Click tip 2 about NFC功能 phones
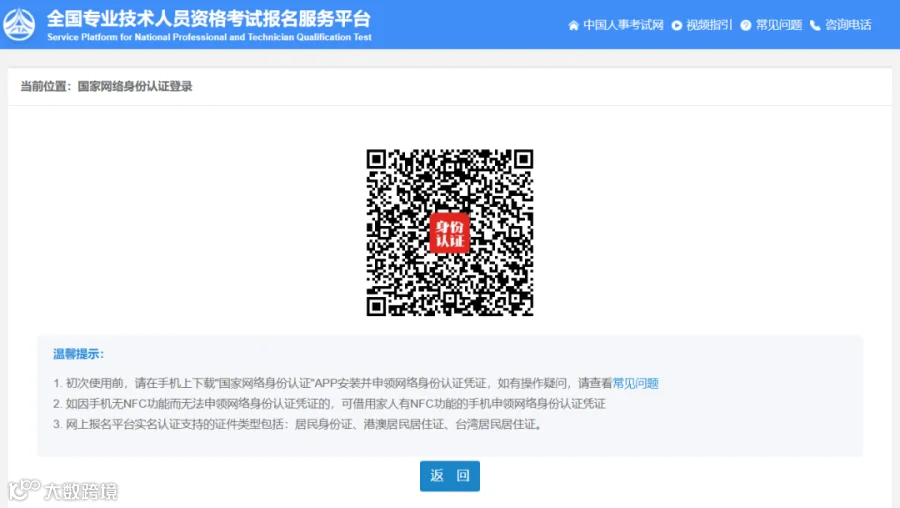 click(x=329, y=404)
